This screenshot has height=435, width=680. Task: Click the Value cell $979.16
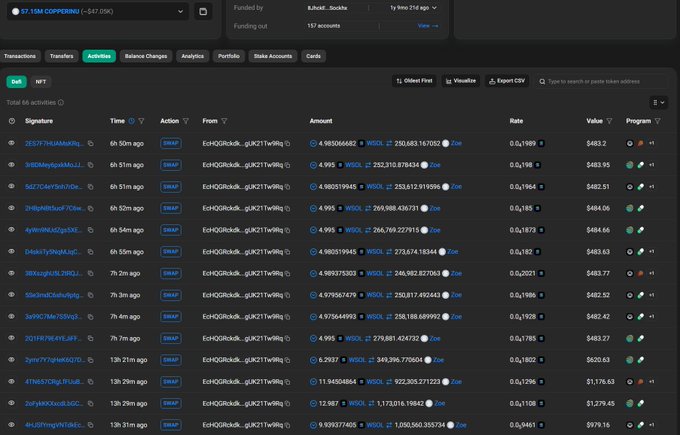[598, 425]
